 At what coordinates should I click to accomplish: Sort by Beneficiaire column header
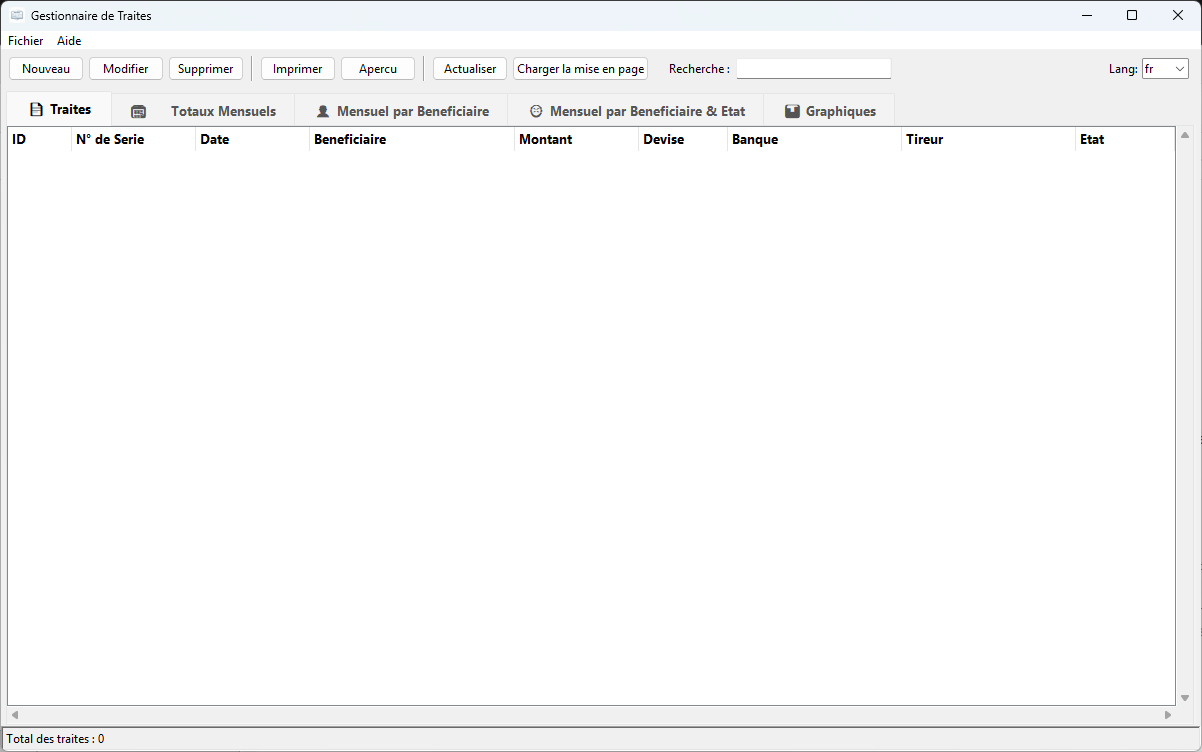pos(412,139)
